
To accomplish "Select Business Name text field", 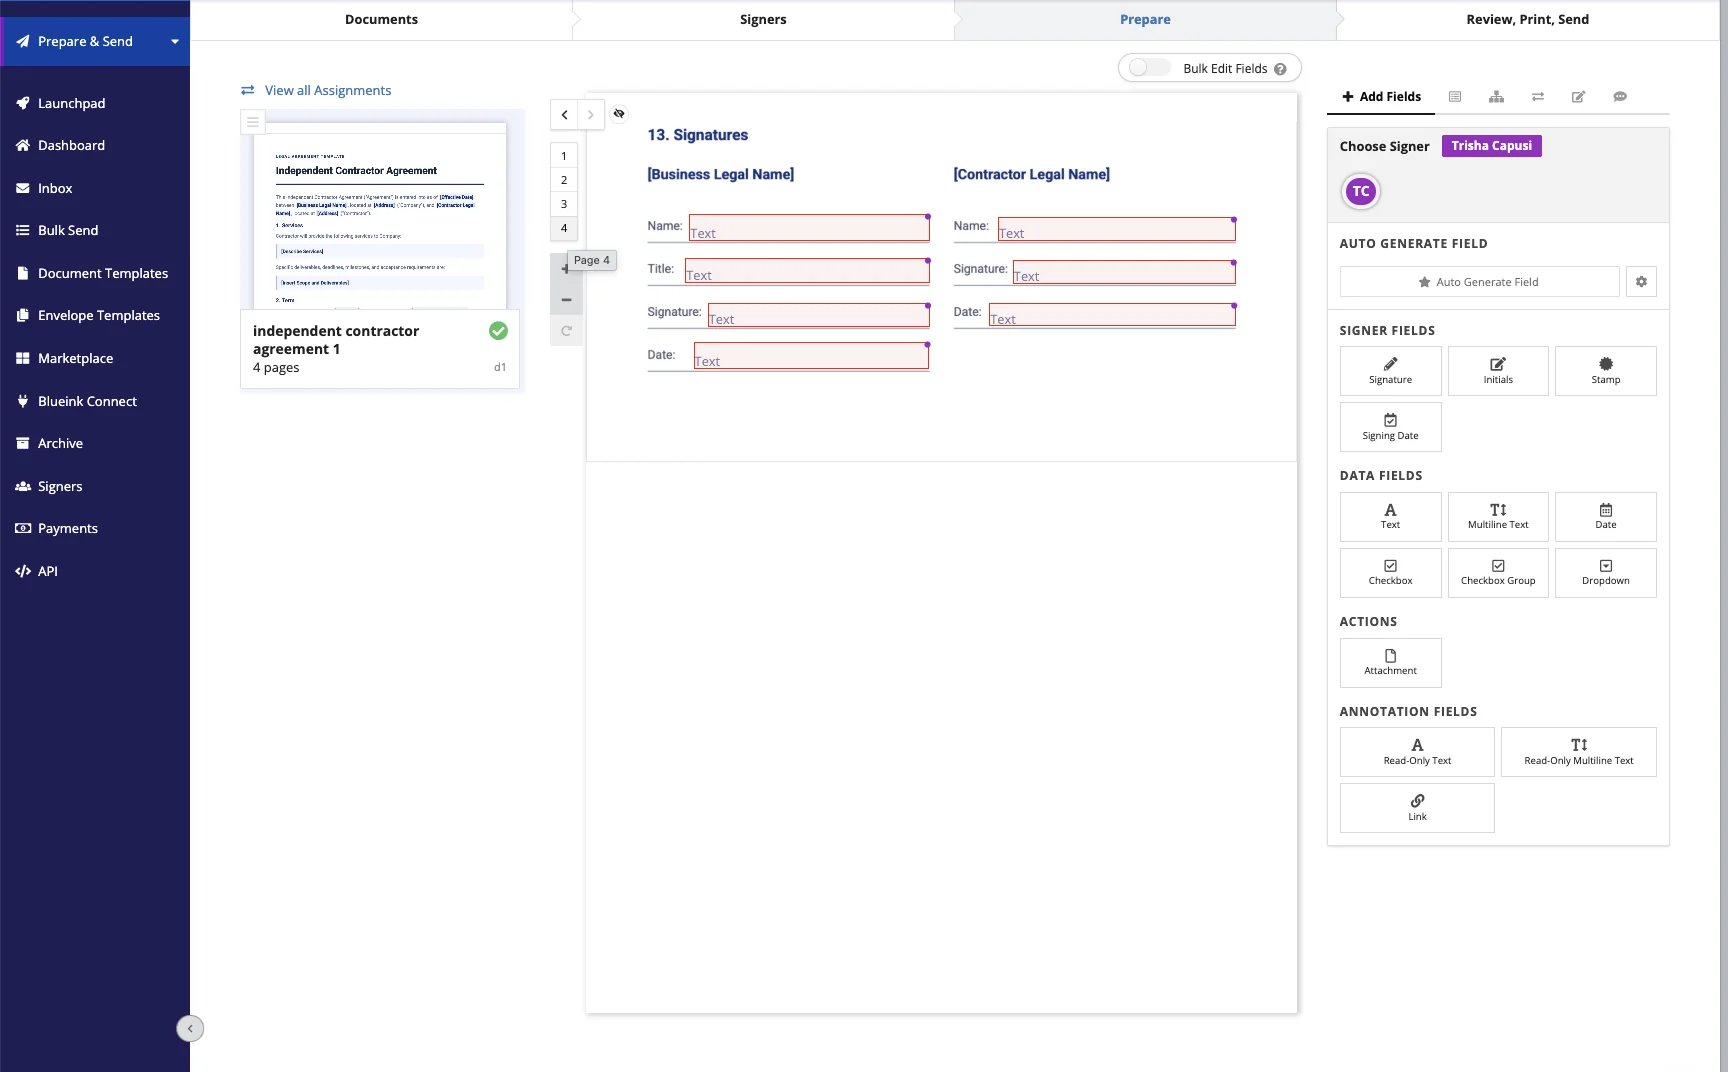I will pyautogui.click(x=809, y=228).
